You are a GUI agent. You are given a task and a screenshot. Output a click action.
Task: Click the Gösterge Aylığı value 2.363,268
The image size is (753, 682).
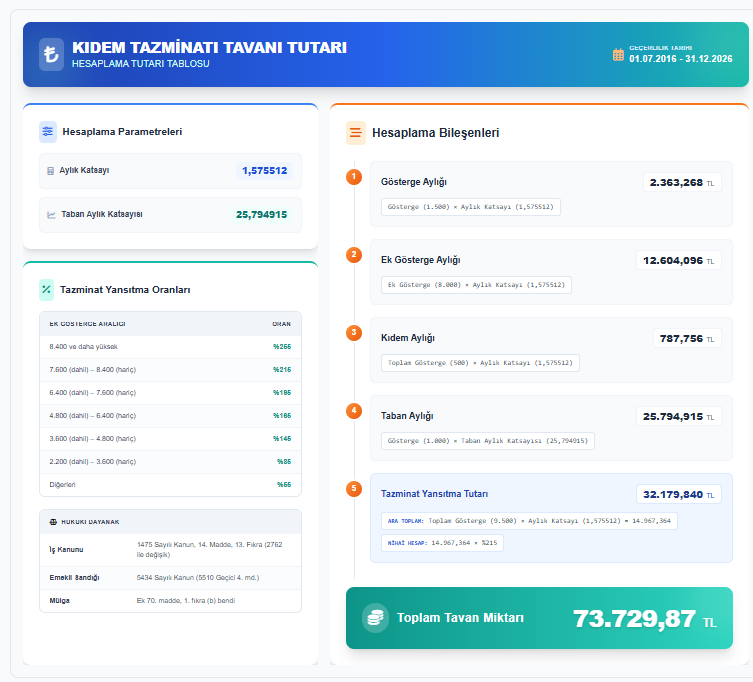[682, 183]
